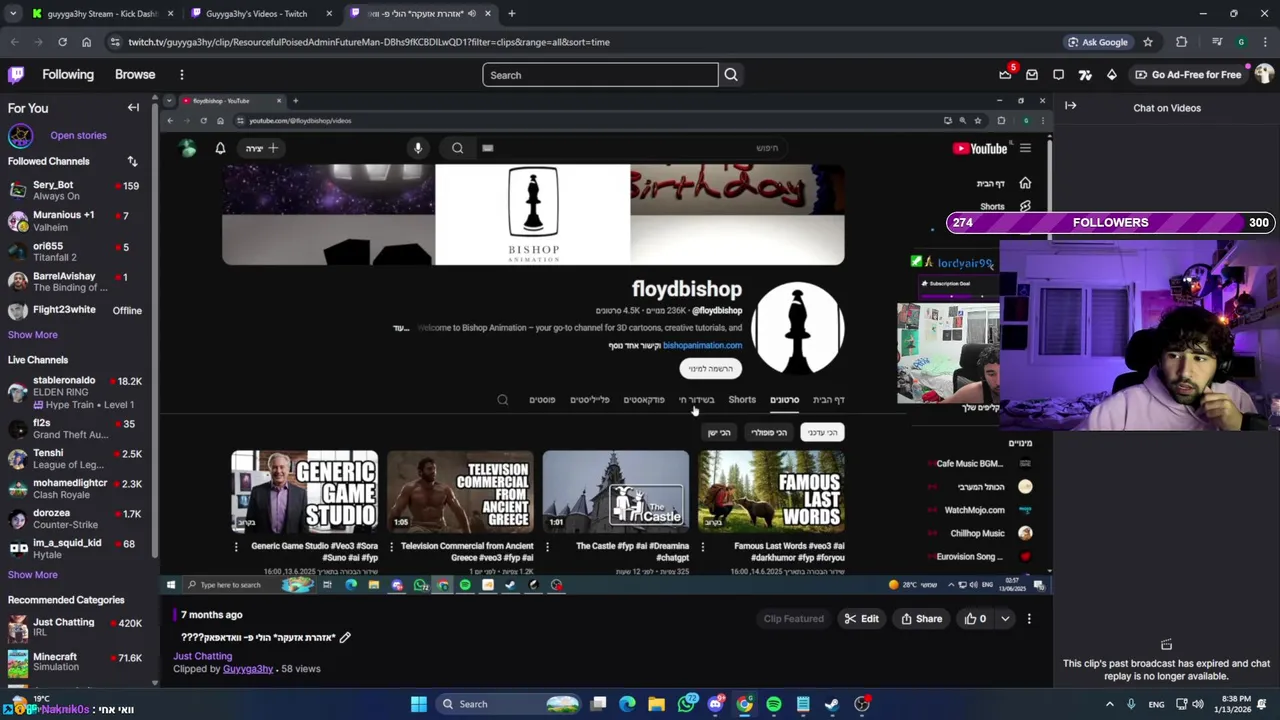Collapse the For You sidebar
This screenshot has width=1280, height=720.
coord(133,108)
